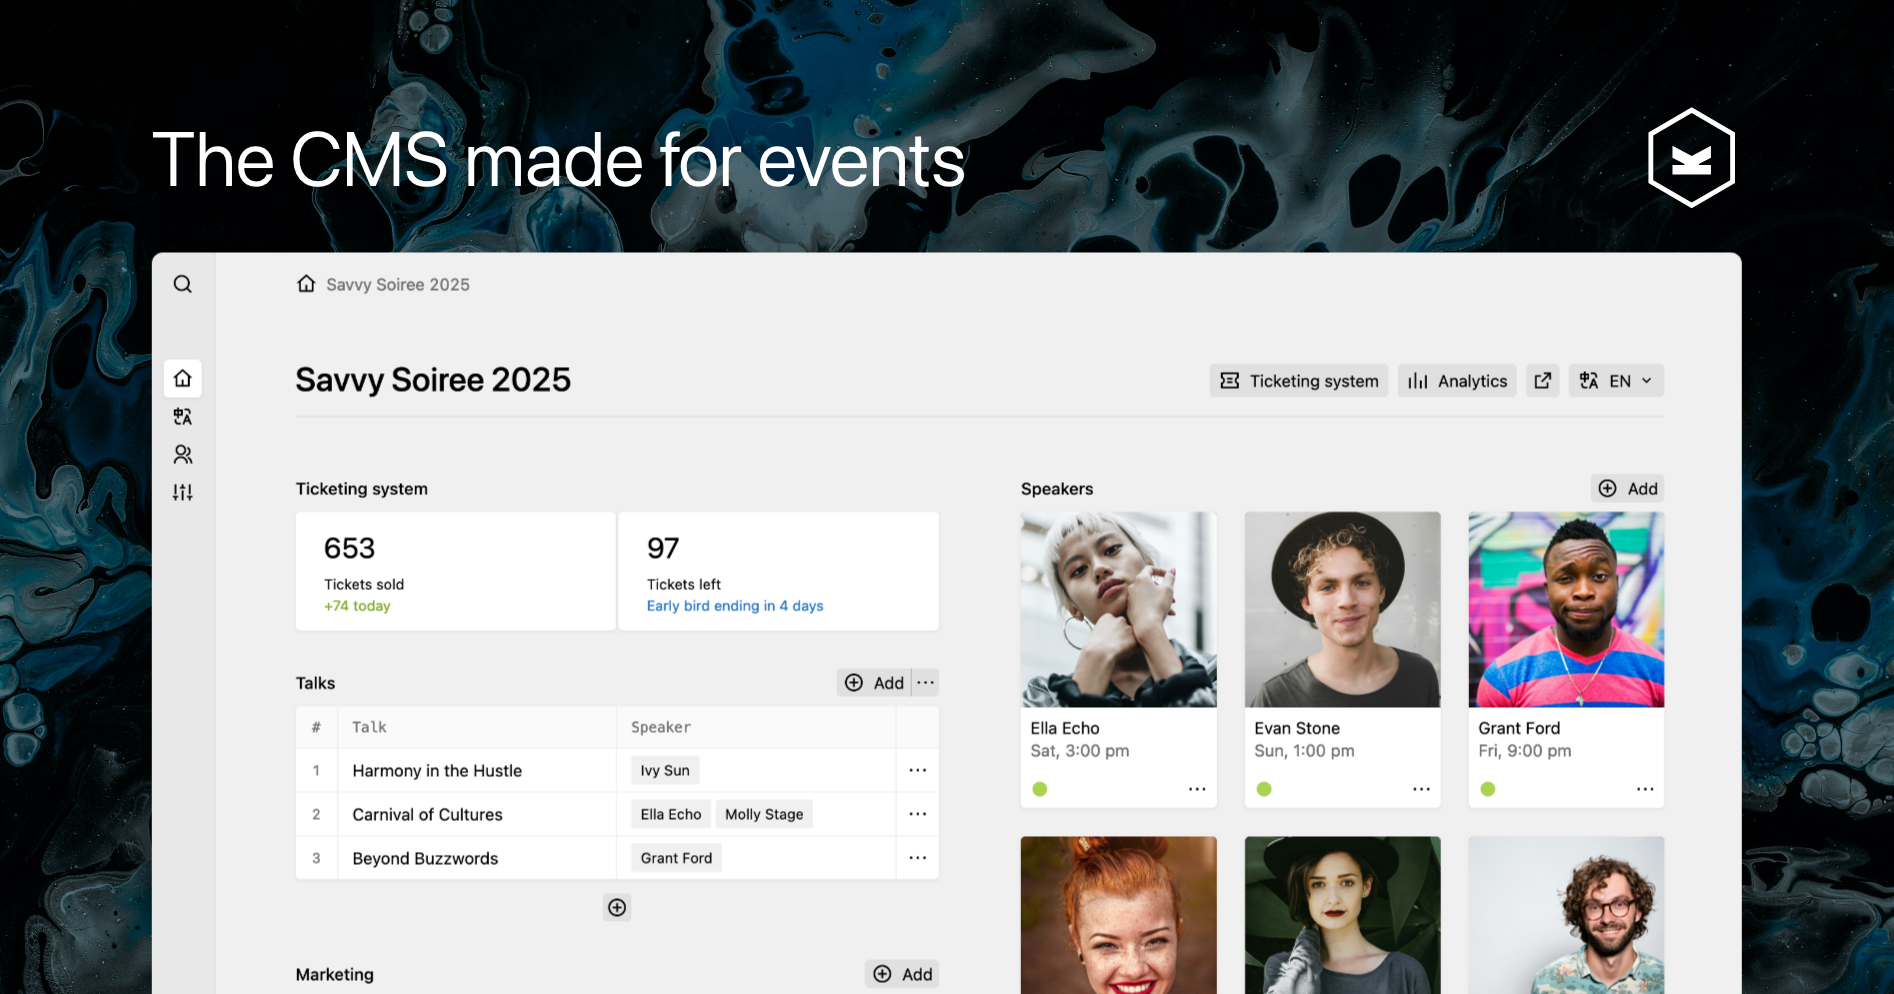
Task: Open the search in the sidebar
Action: 183,284
